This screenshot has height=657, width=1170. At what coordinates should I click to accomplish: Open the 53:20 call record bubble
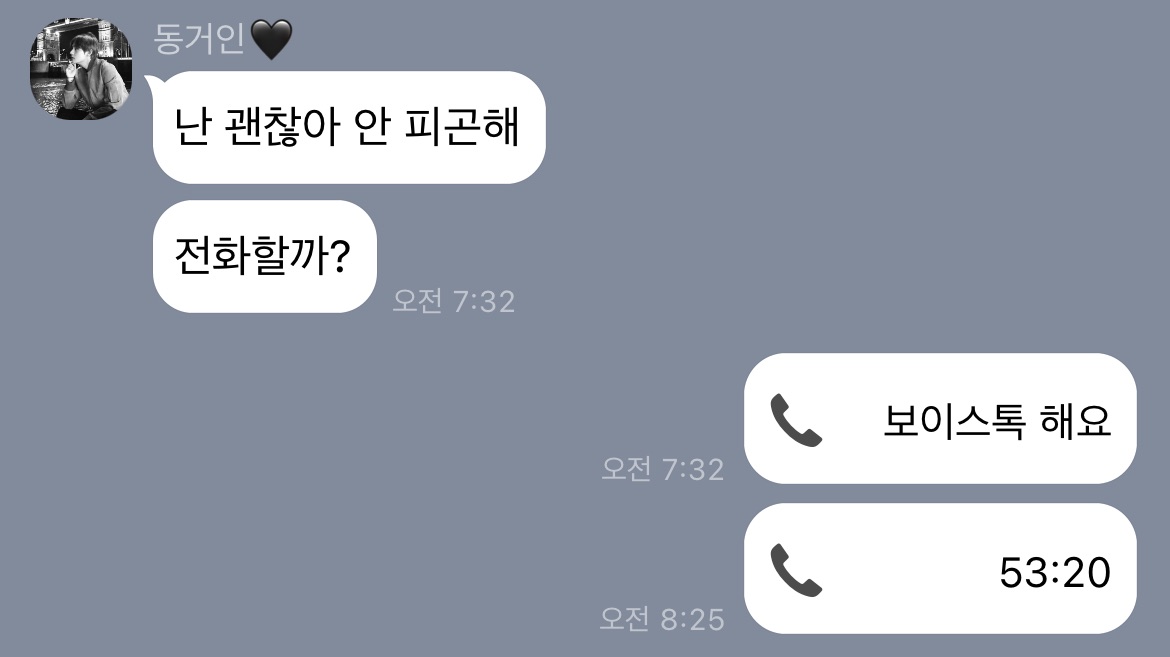[940, 569]
